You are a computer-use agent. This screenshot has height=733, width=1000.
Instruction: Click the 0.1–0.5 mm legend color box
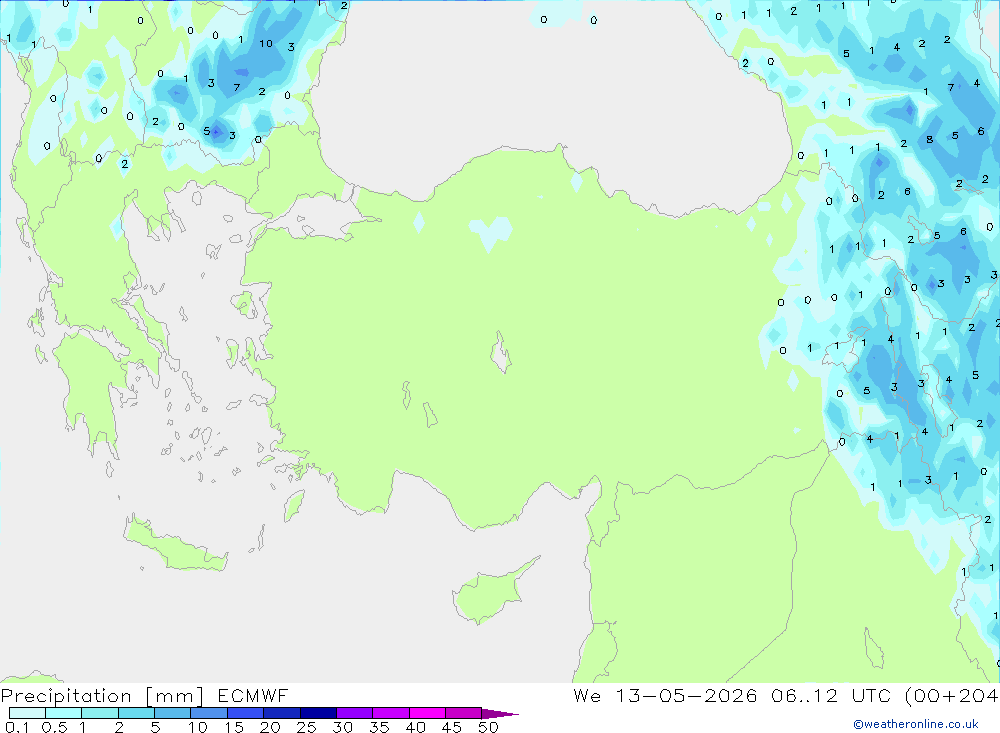tap(27, 713)
